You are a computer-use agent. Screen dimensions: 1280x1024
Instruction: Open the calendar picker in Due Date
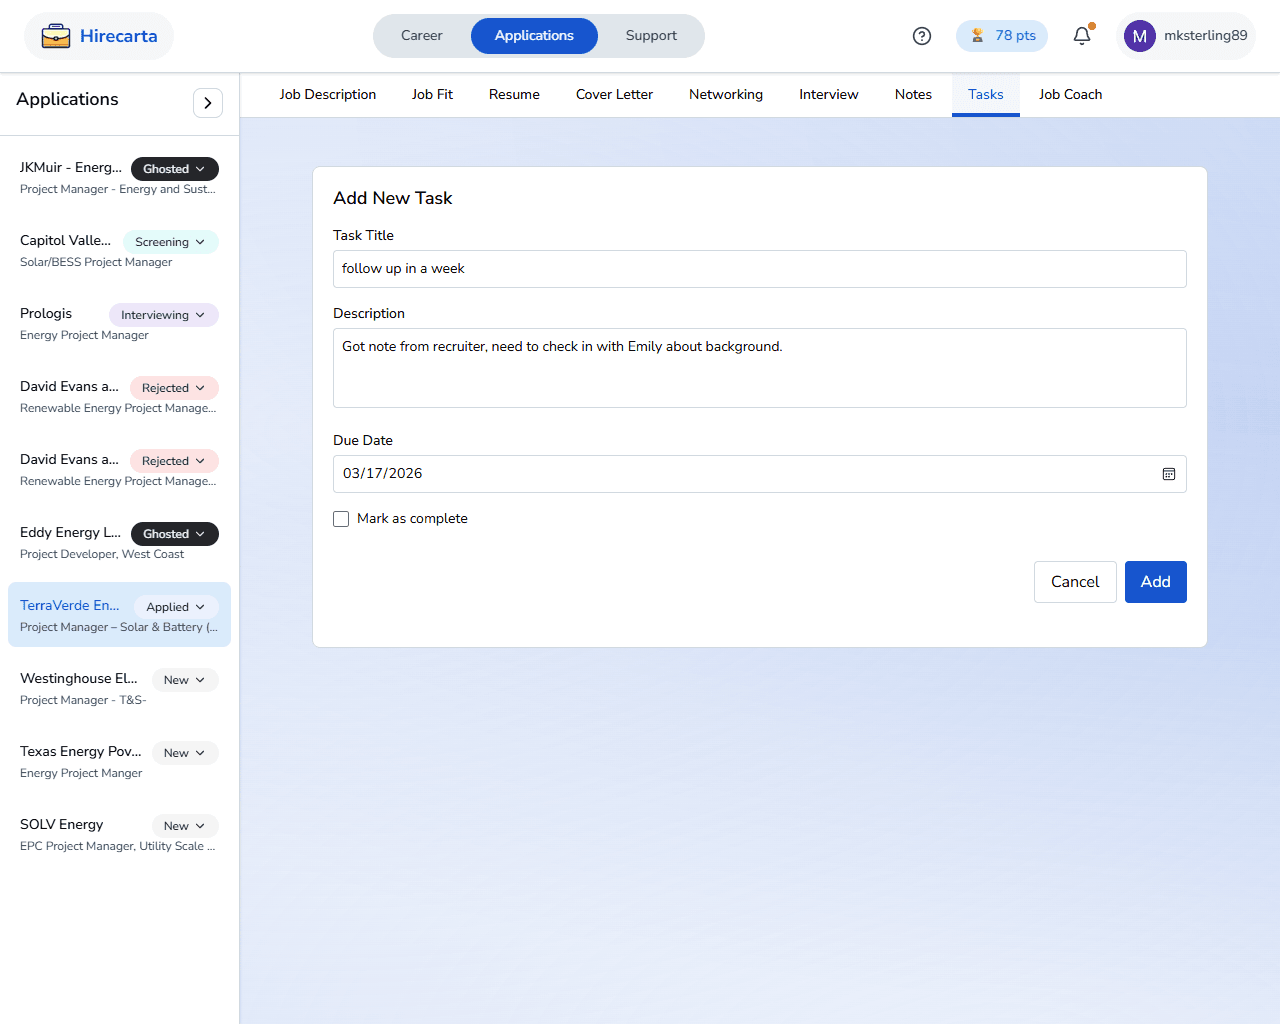pos(1168,474)
